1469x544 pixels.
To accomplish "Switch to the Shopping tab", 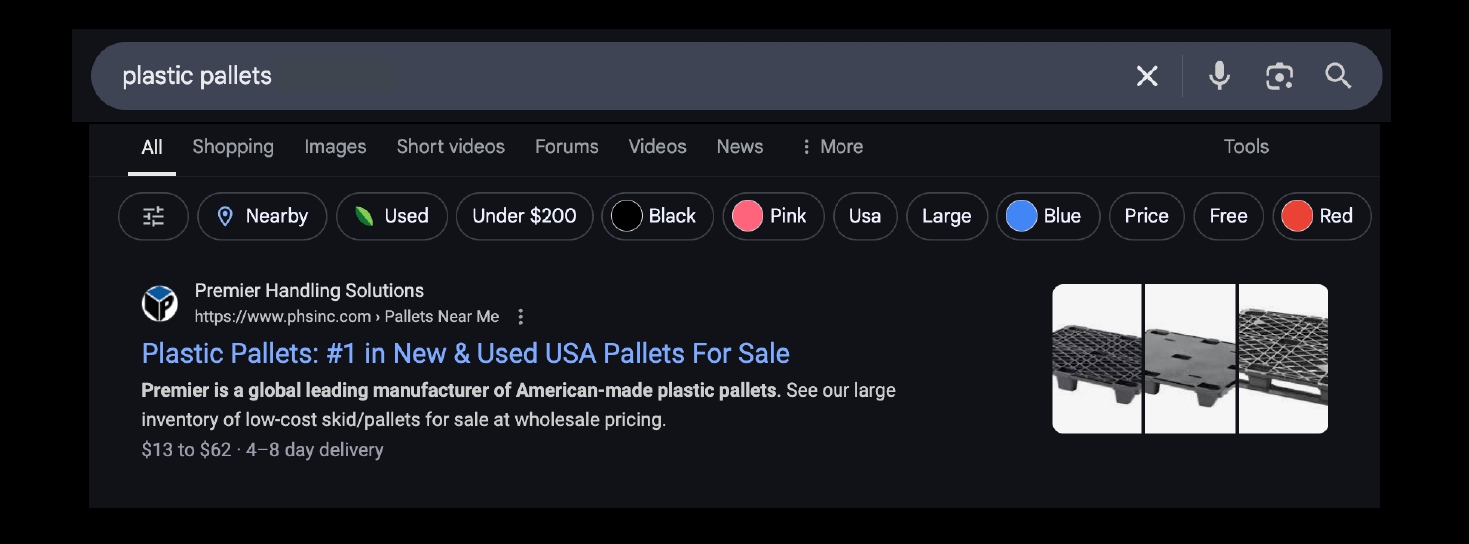I will pyautogui.click(x=233, y=147).
